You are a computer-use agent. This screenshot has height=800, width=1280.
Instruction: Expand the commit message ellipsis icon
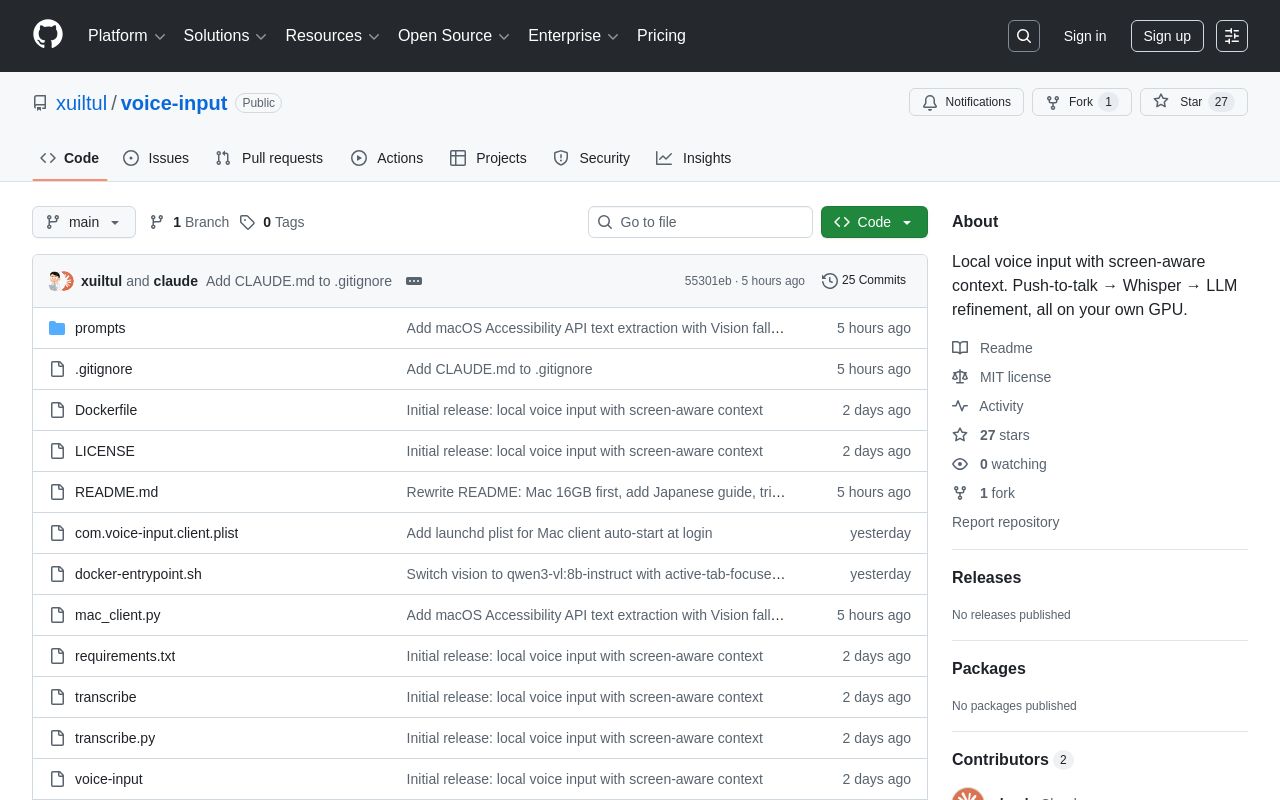point(414,281)
